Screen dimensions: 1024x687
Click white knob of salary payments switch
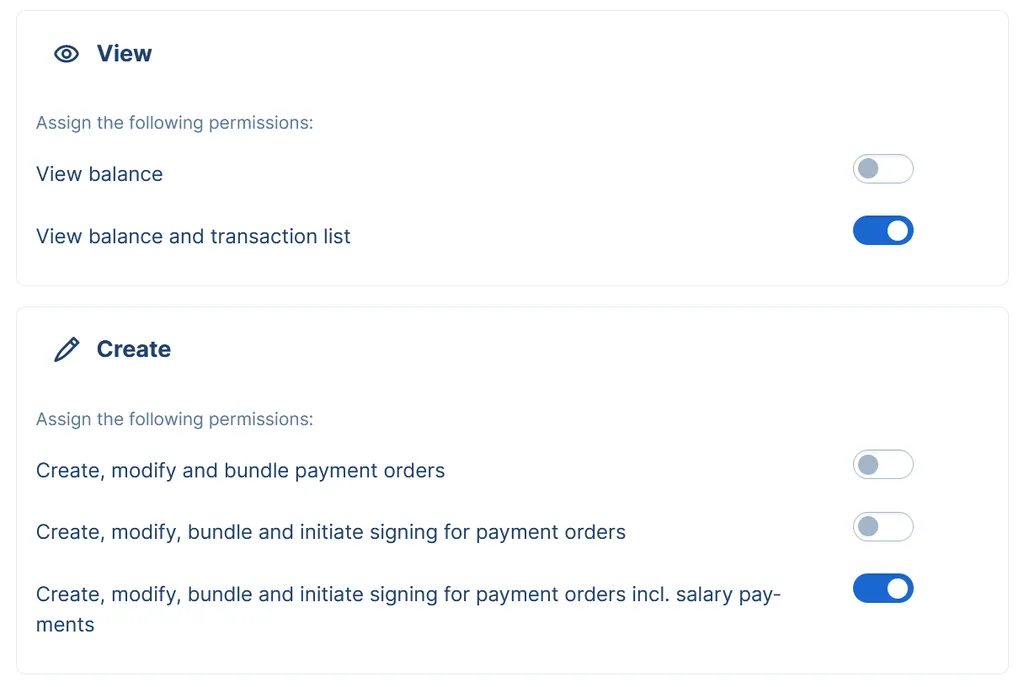898,589
